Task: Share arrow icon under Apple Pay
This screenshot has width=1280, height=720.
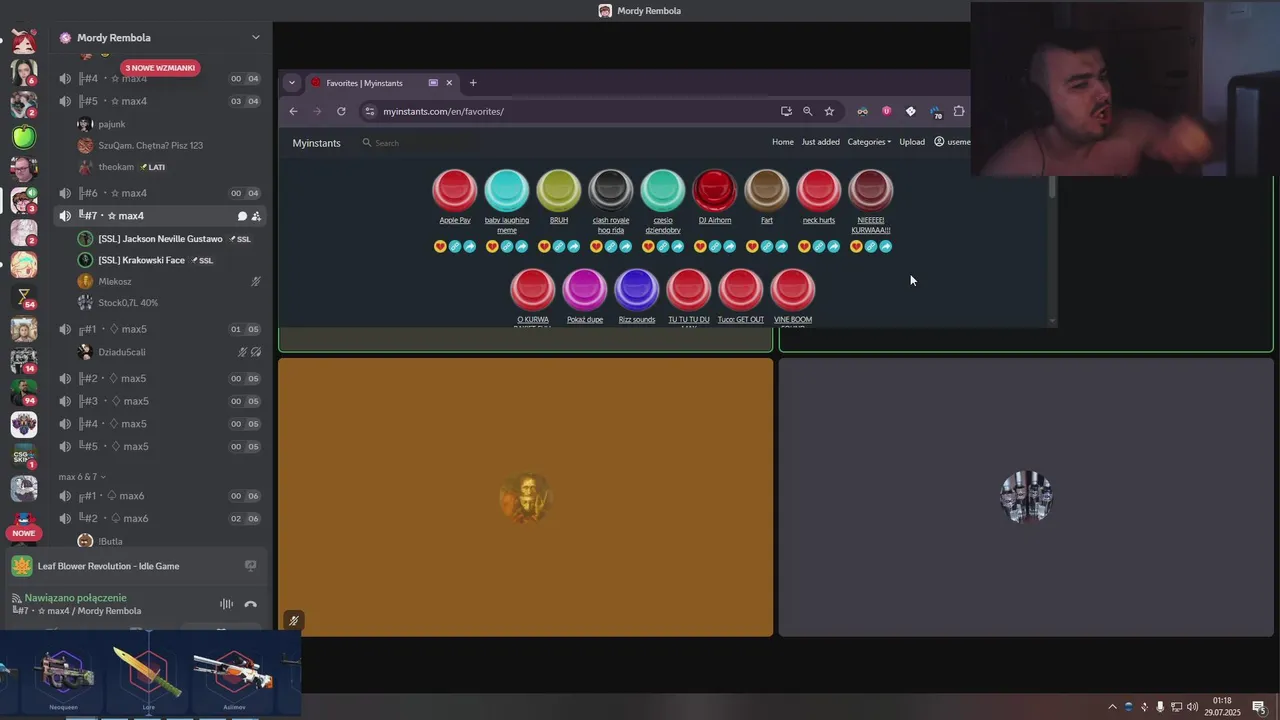Action: coord(470,246)
